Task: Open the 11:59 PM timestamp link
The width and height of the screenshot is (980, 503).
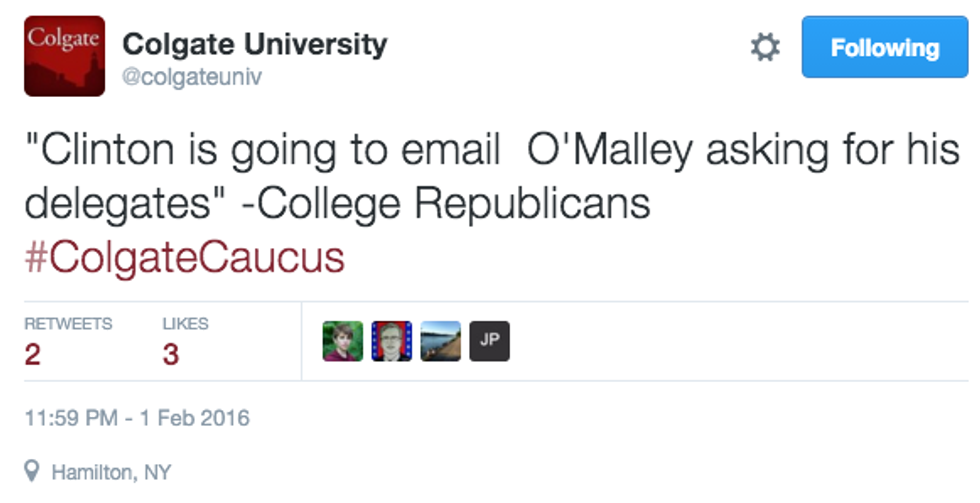Action: 76,417
